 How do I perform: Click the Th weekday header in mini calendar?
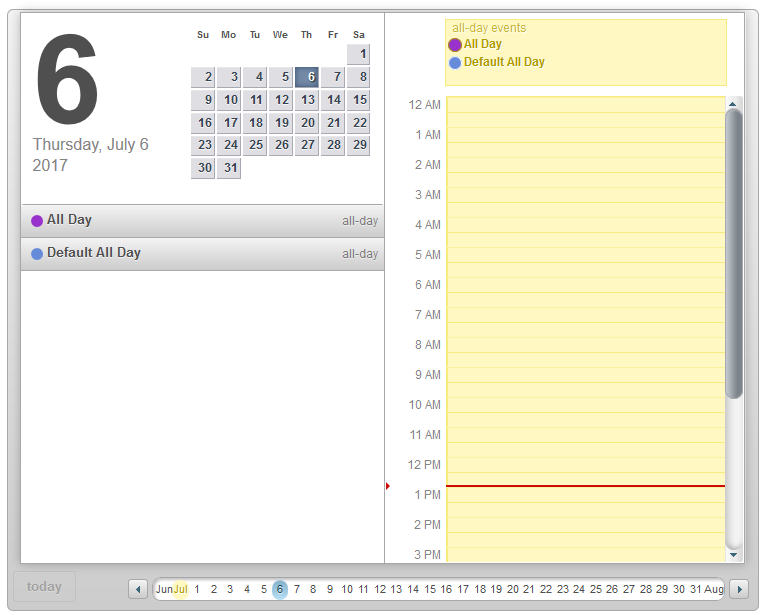pyautogui.click(x=306, y=35)
